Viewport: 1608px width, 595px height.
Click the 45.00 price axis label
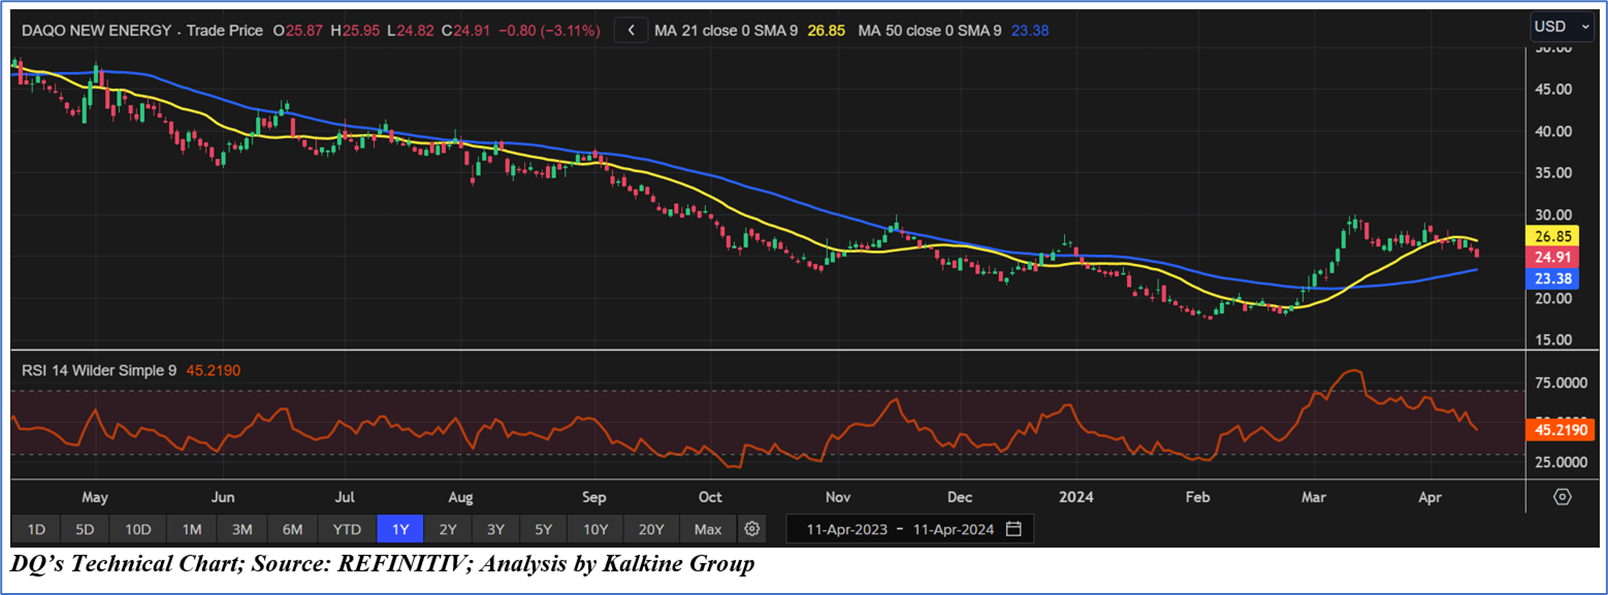tap(1553, 89)
